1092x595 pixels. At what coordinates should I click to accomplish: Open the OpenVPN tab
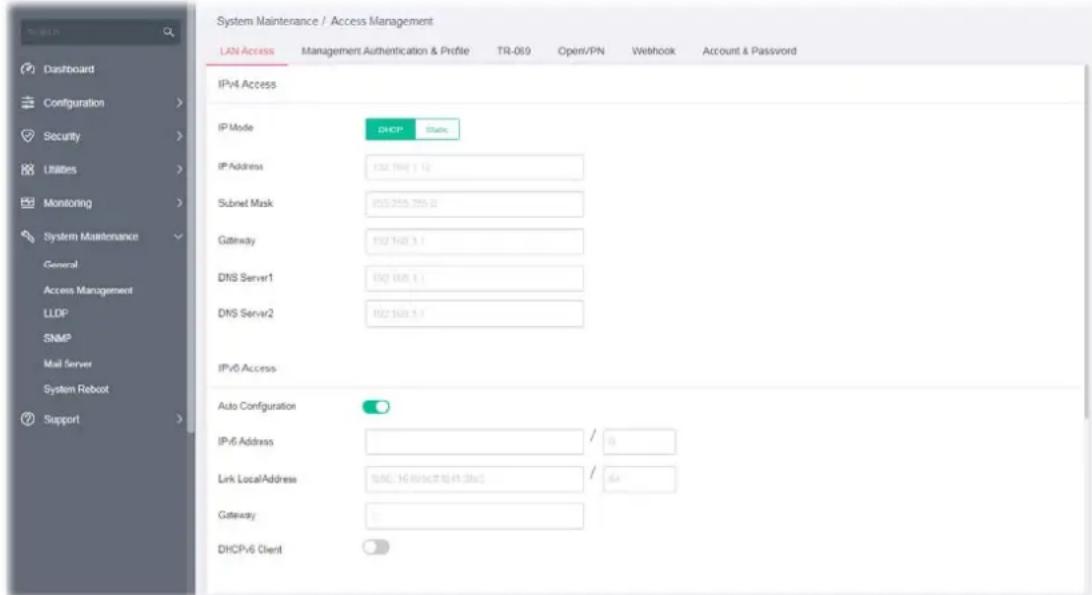[x=581, y=51]
